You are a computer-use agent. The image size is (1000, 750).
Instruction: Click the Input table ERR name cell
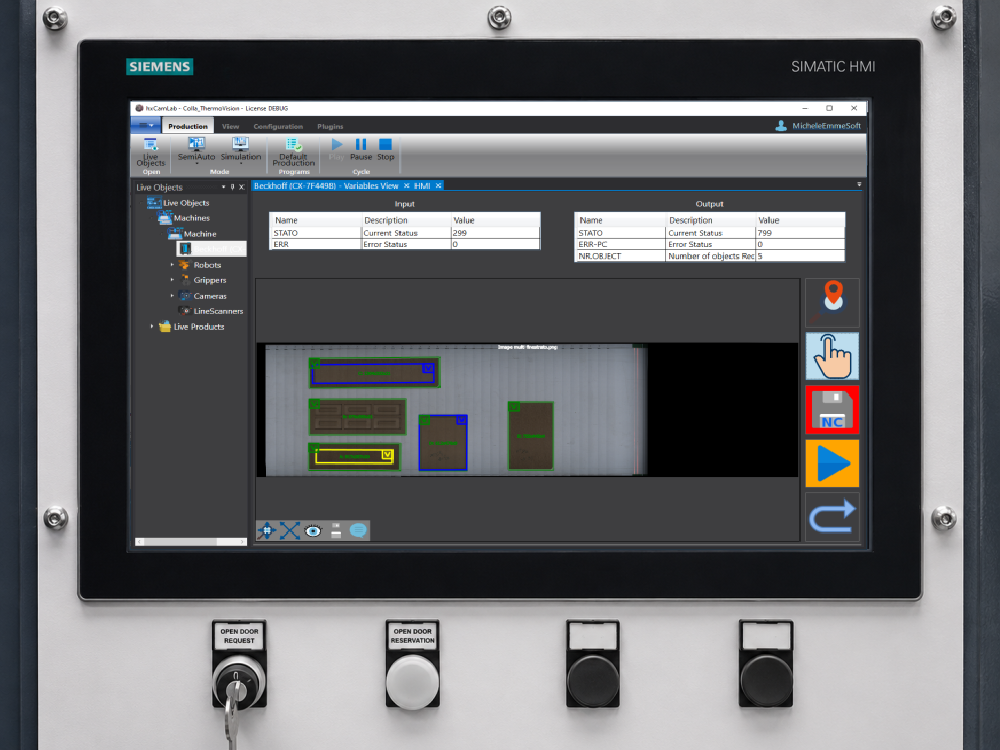click(316, 244)
